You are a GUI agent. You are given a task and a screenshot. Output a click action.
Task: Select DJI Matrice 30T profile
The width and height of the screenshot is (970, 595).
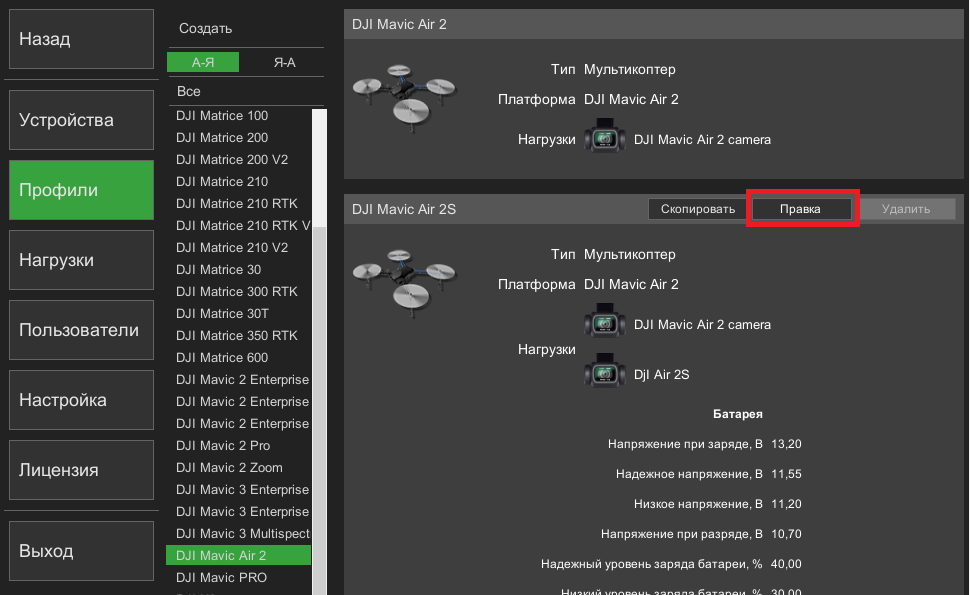(x=239, y=314)
